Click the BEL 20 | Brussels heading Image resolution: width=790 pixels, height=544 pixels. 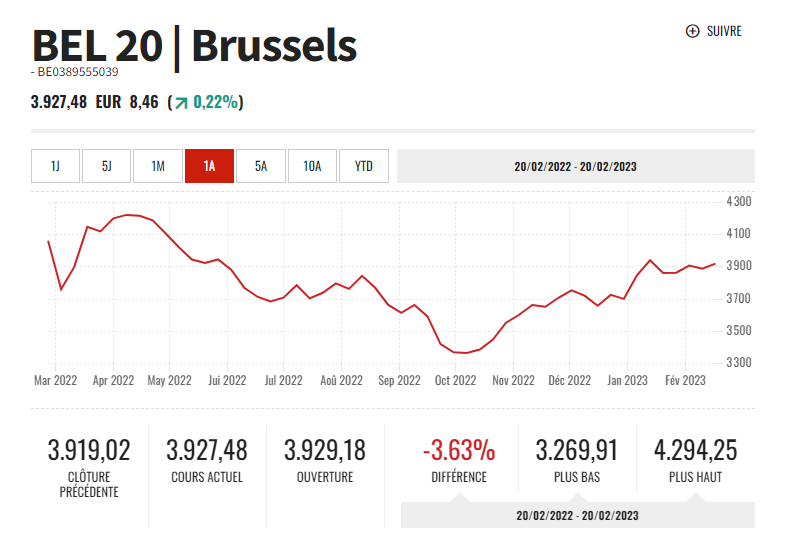(x=194, y=45)
